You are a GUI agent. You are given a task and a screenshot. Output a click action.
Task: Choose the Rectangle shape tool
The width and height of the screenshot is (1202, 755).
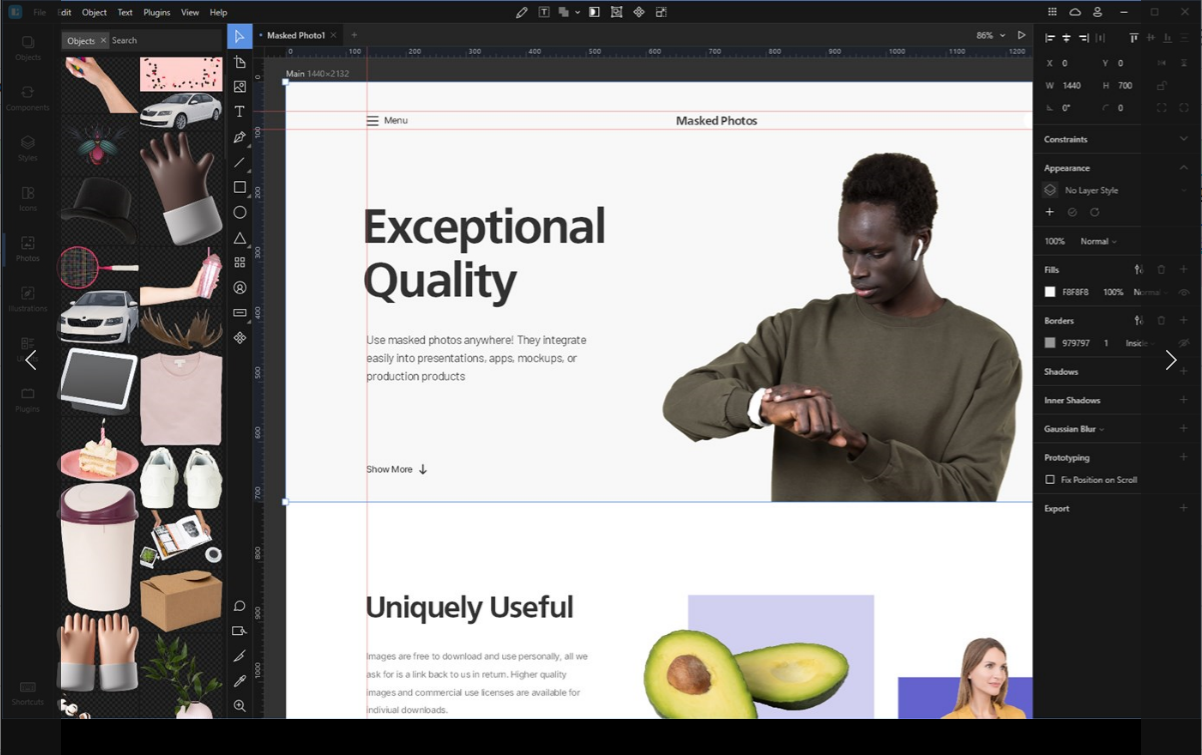pyautogui.click(x=240, y=187)
